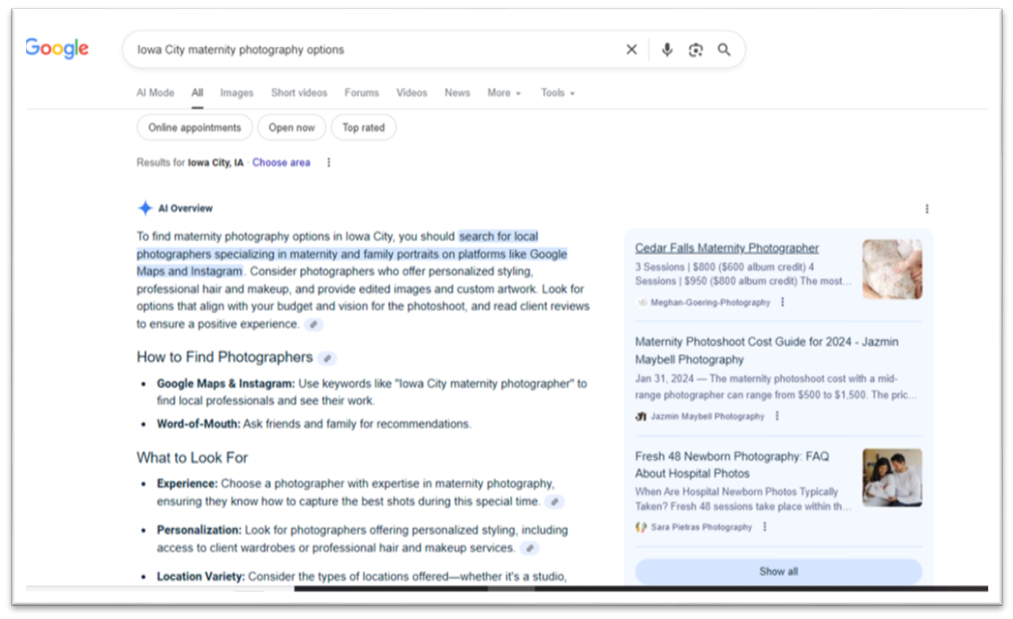Viewport: 1013px width, 619px height.
Task: Switch to the AI Mode tab
Action: 155,93
